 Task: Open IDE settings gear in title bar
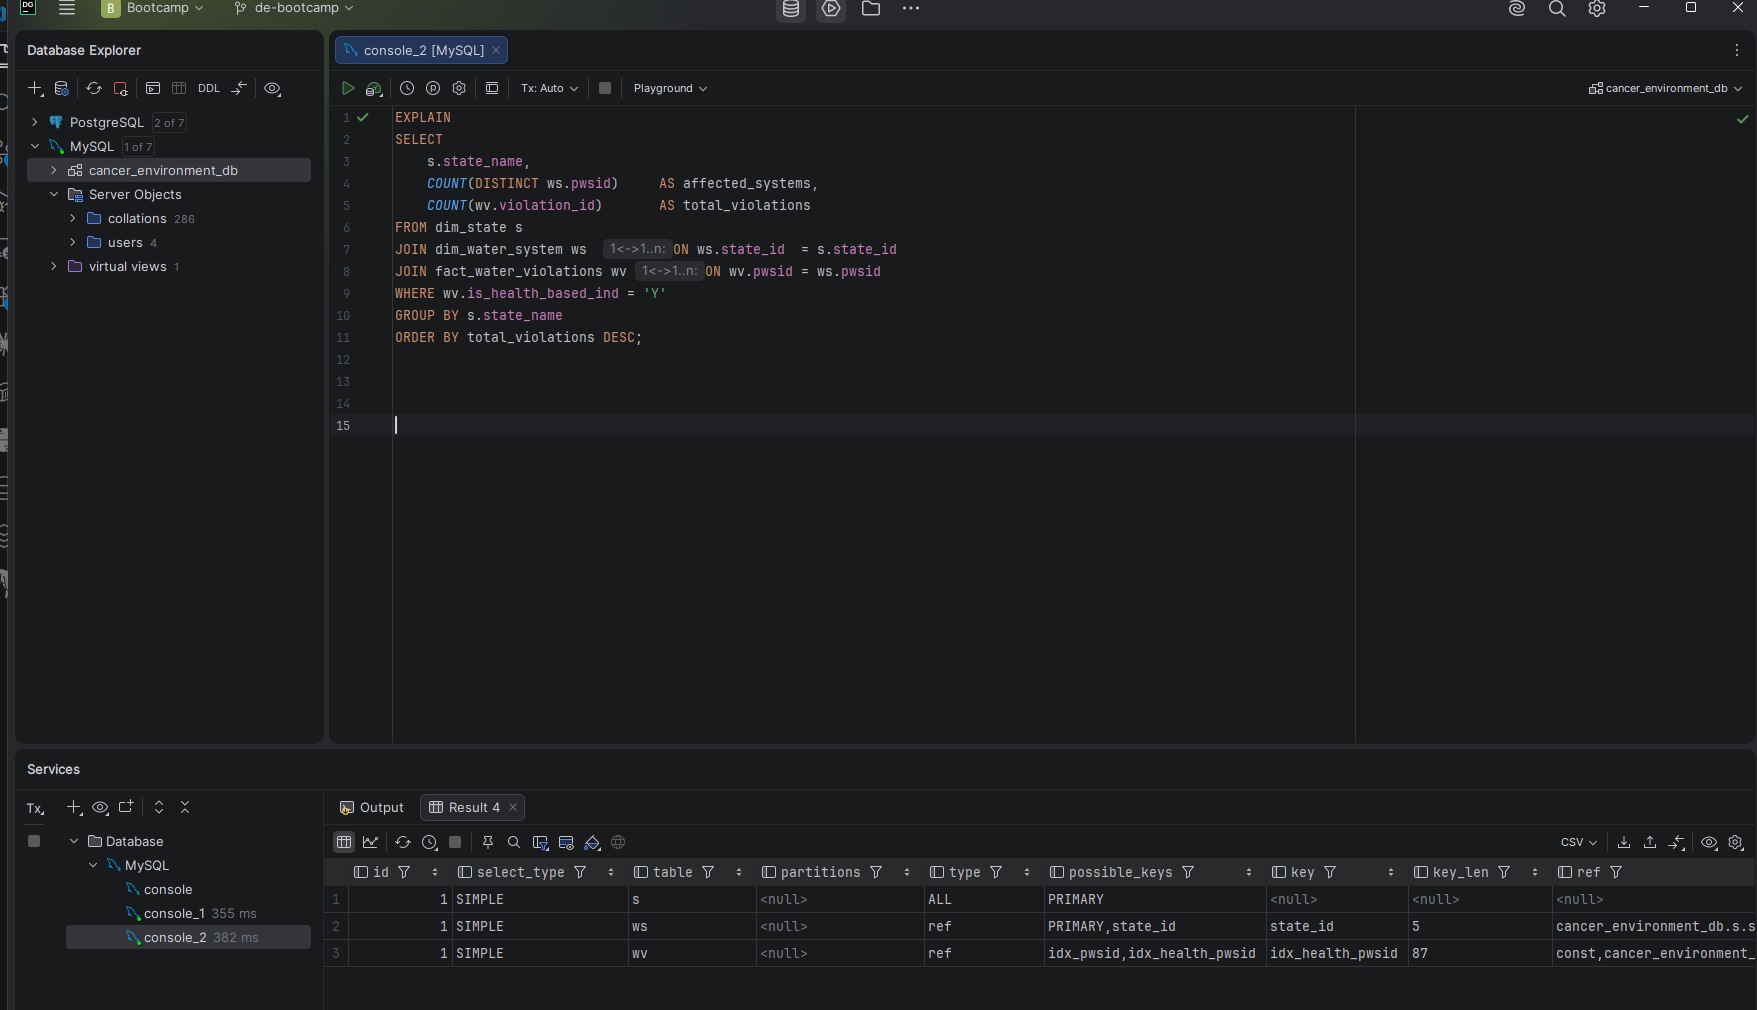tap(1597, 8)
